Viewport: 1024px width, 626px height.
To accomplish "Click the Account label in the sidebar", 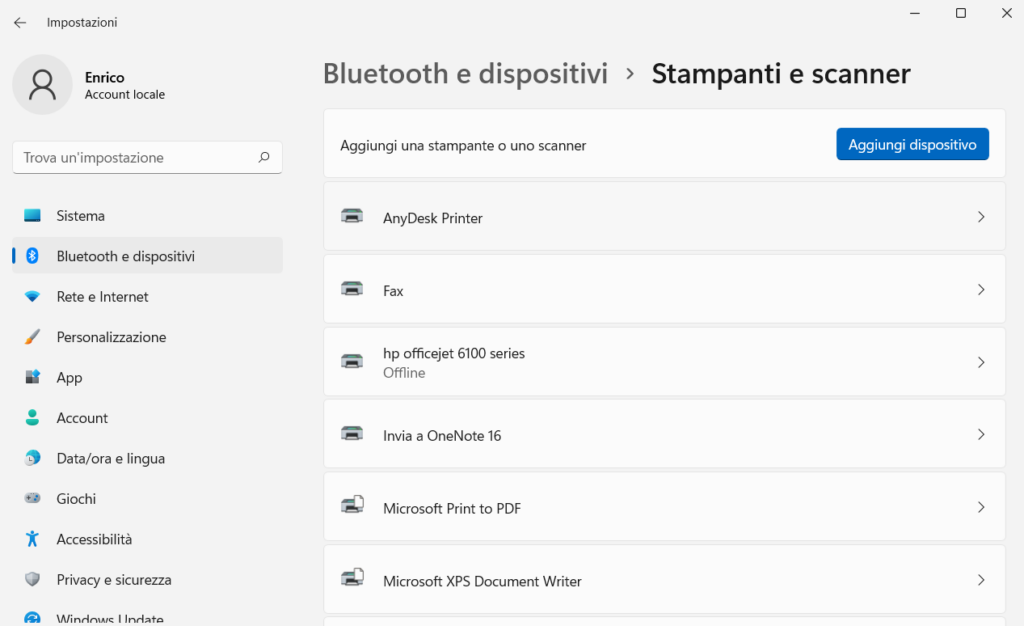I will click(x=82, y=418).
